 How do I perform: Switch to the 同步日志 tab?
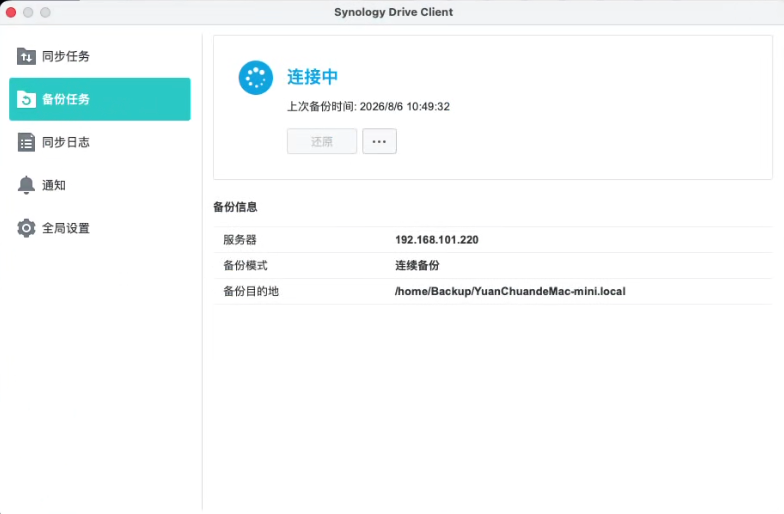[x=100, y=142]
